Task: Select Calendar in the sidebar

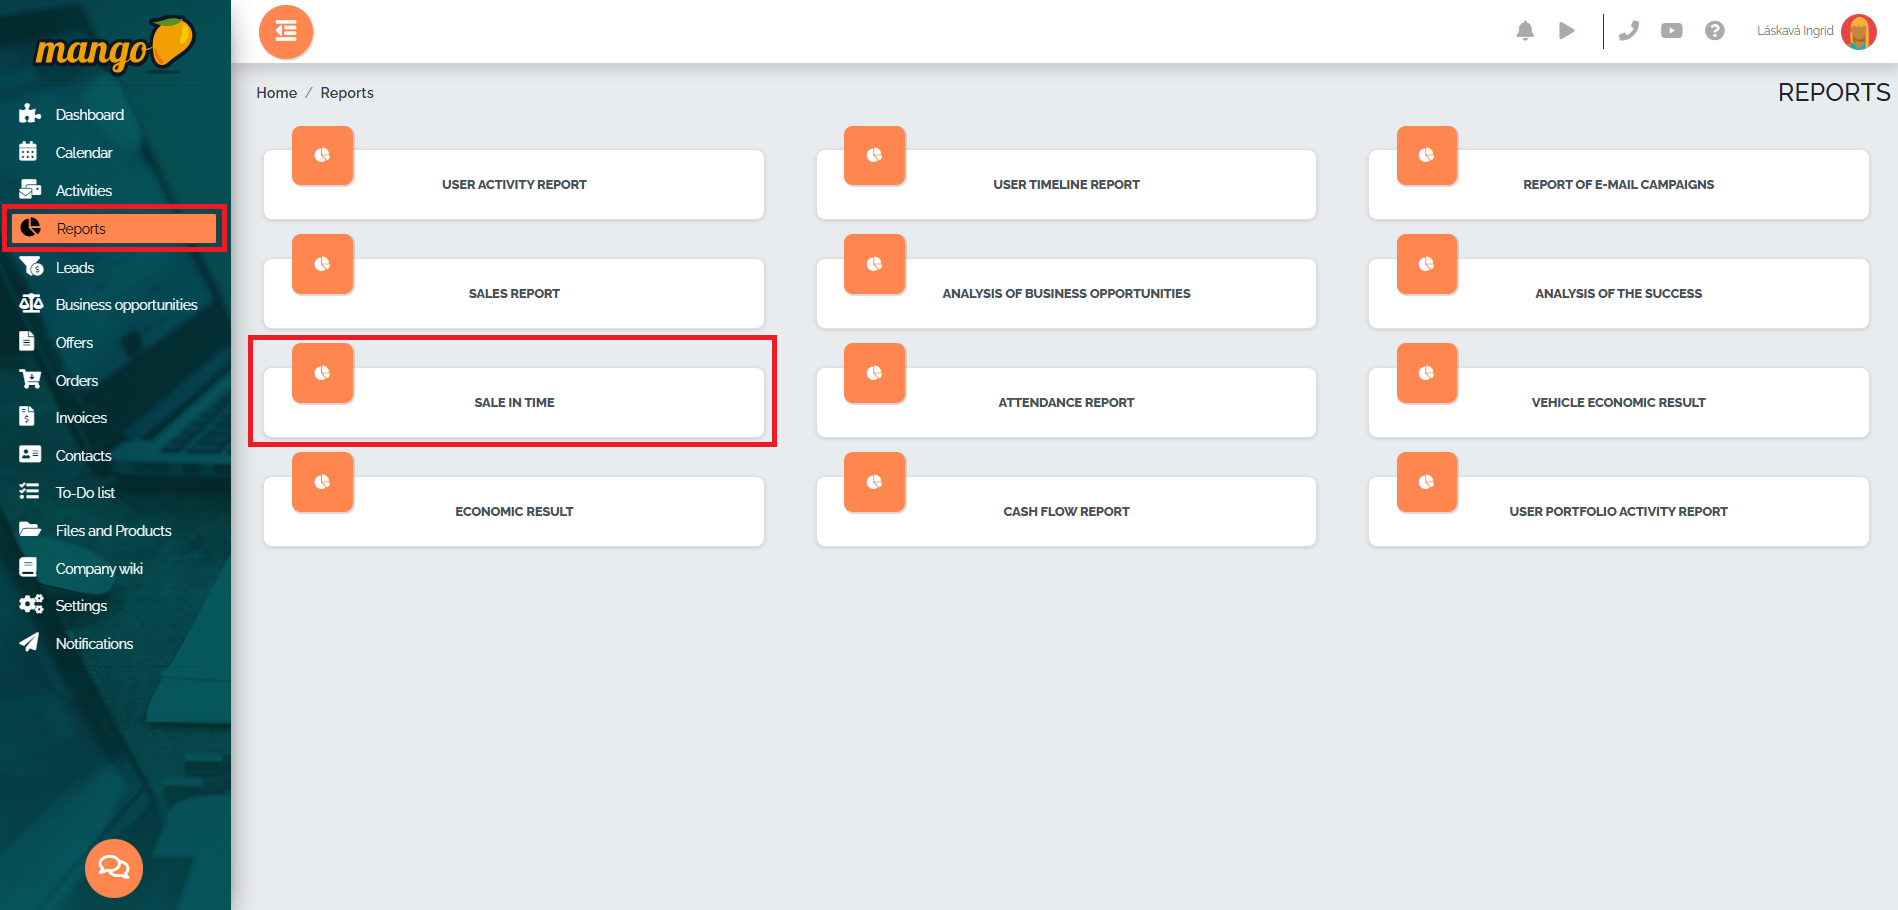Action: coord(84,153)
